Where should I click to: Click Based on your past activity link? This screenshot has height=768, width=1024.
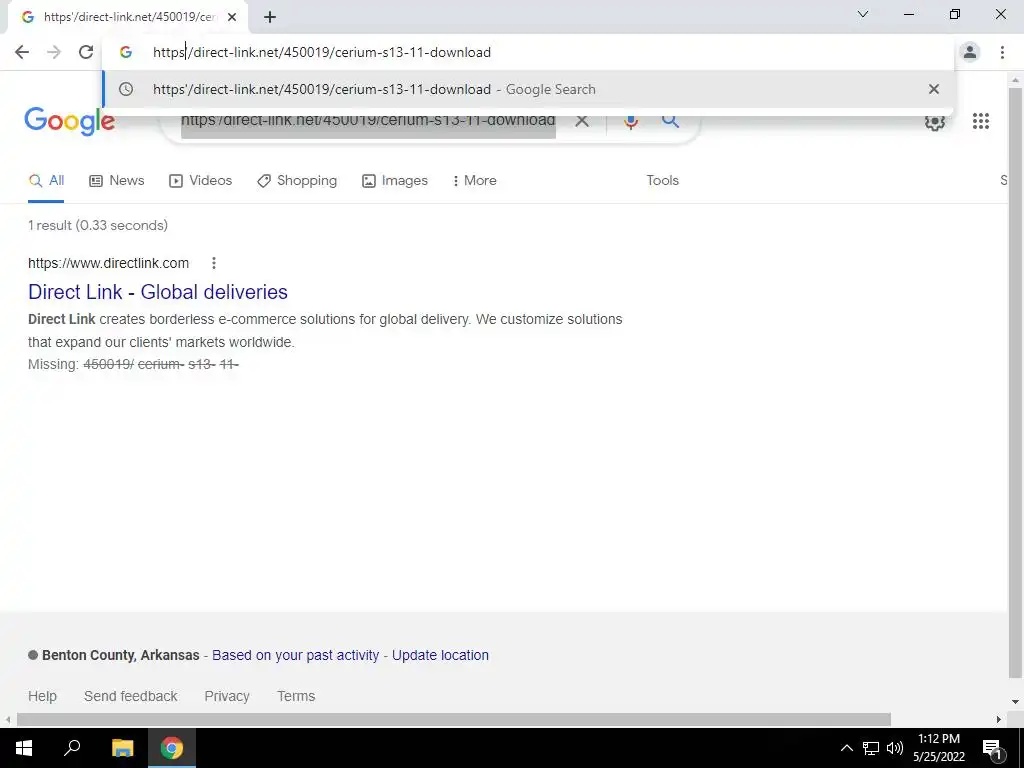pos(295,655)
